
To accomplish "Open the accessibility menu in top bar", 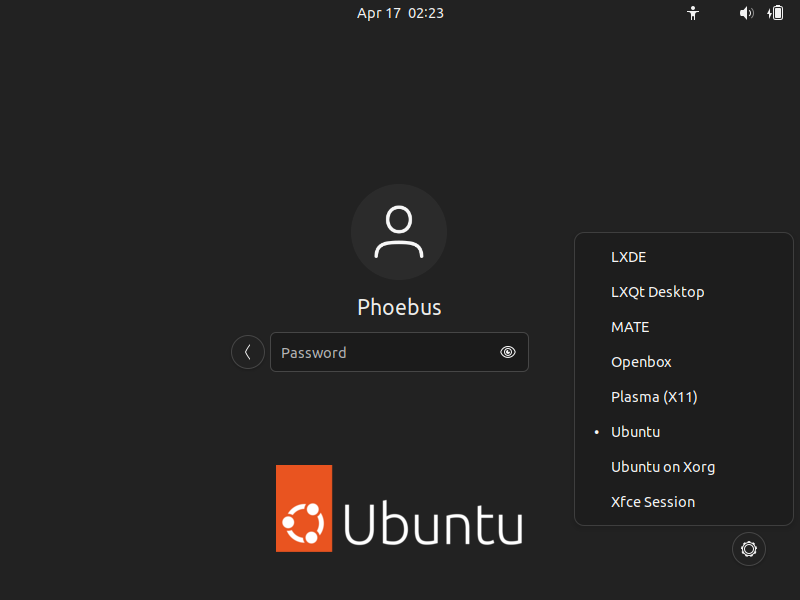I will [692, 13].
